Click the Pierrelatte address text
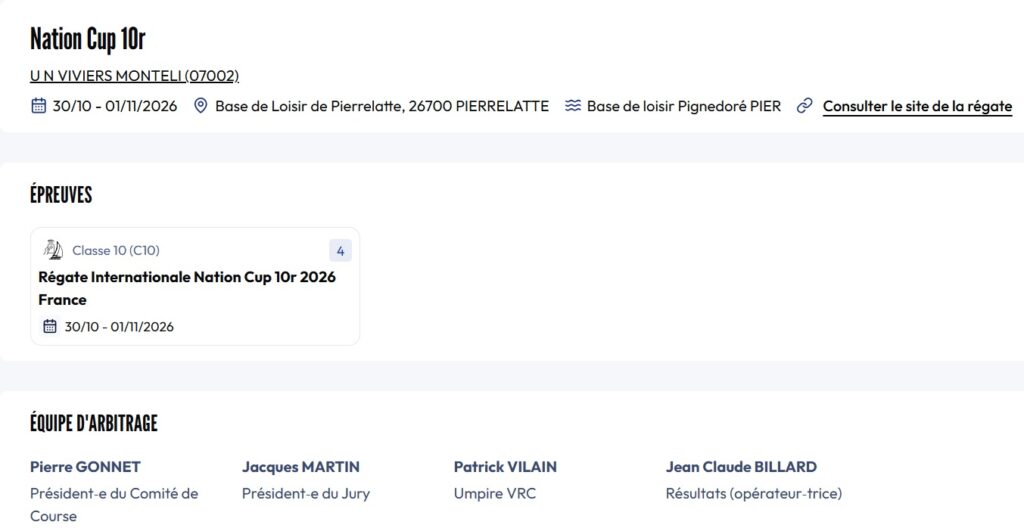This screenshot has width=1024, height=528. 382,106
